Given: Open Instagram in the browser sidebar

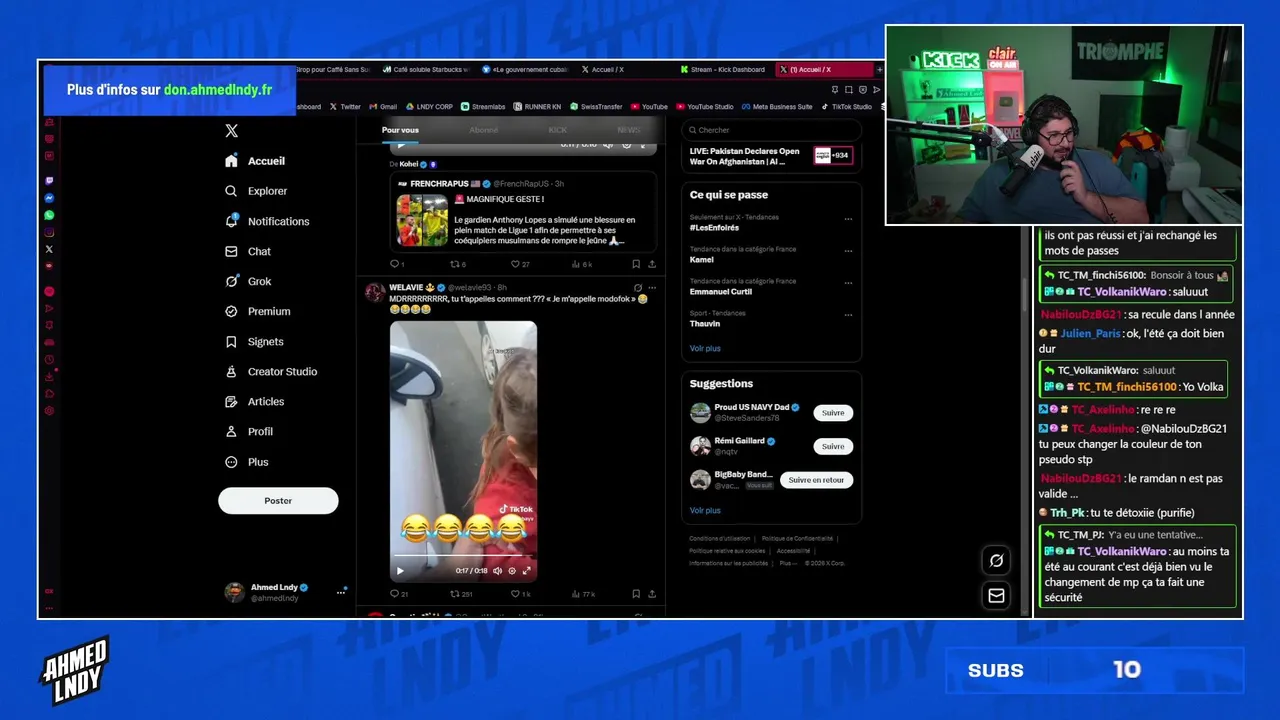Looking at the screenshot, I should click(x=49, y=232).
